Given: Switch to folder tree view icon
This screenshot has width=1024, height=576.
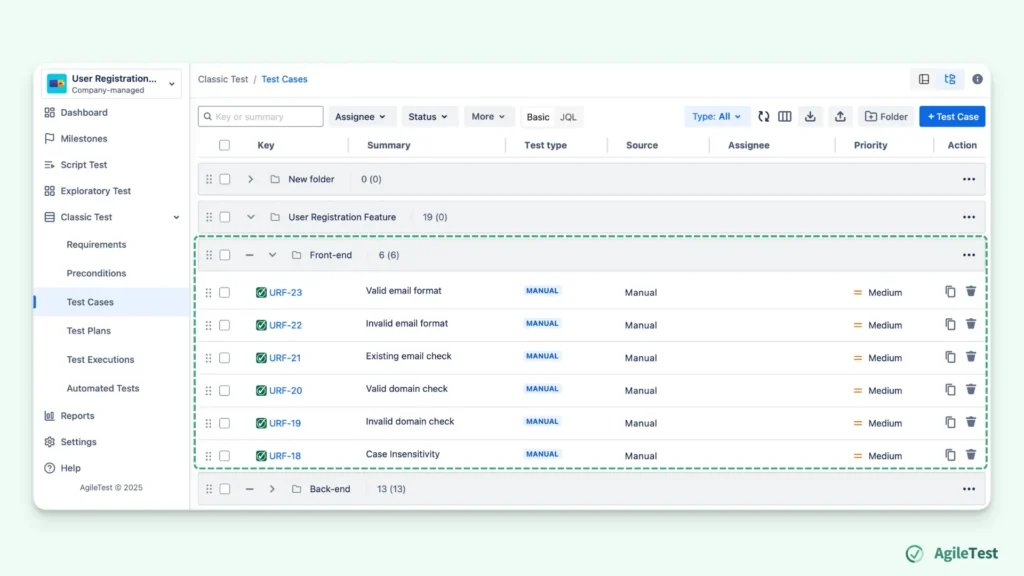Looking at the screenshot, I should [950, 79].
